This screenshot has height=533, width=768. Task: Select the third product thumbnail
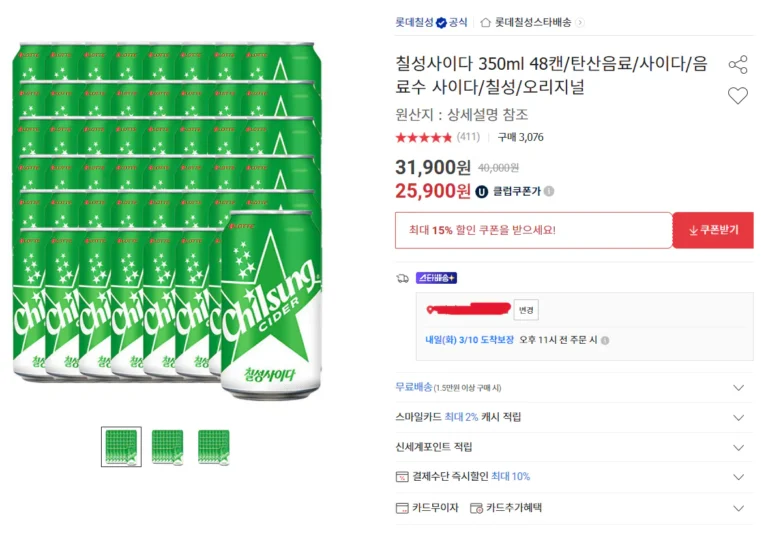(213, 446)
